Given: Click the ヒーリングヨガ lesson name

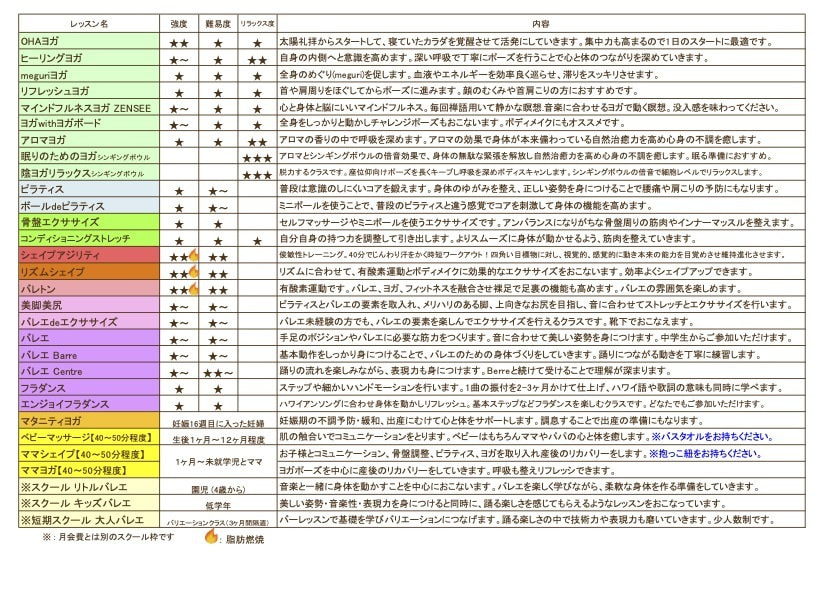Looking at the screenshot, I should [51, 58].
